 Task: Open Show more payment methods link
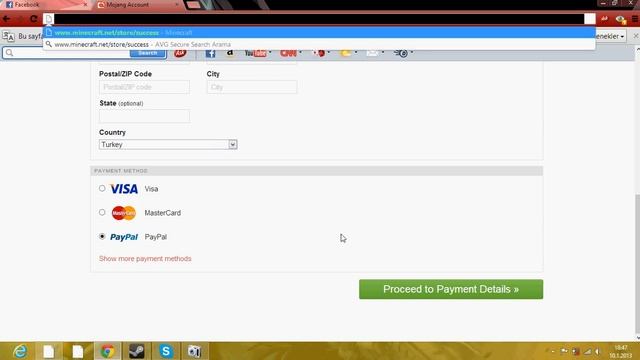coord(145,259)
